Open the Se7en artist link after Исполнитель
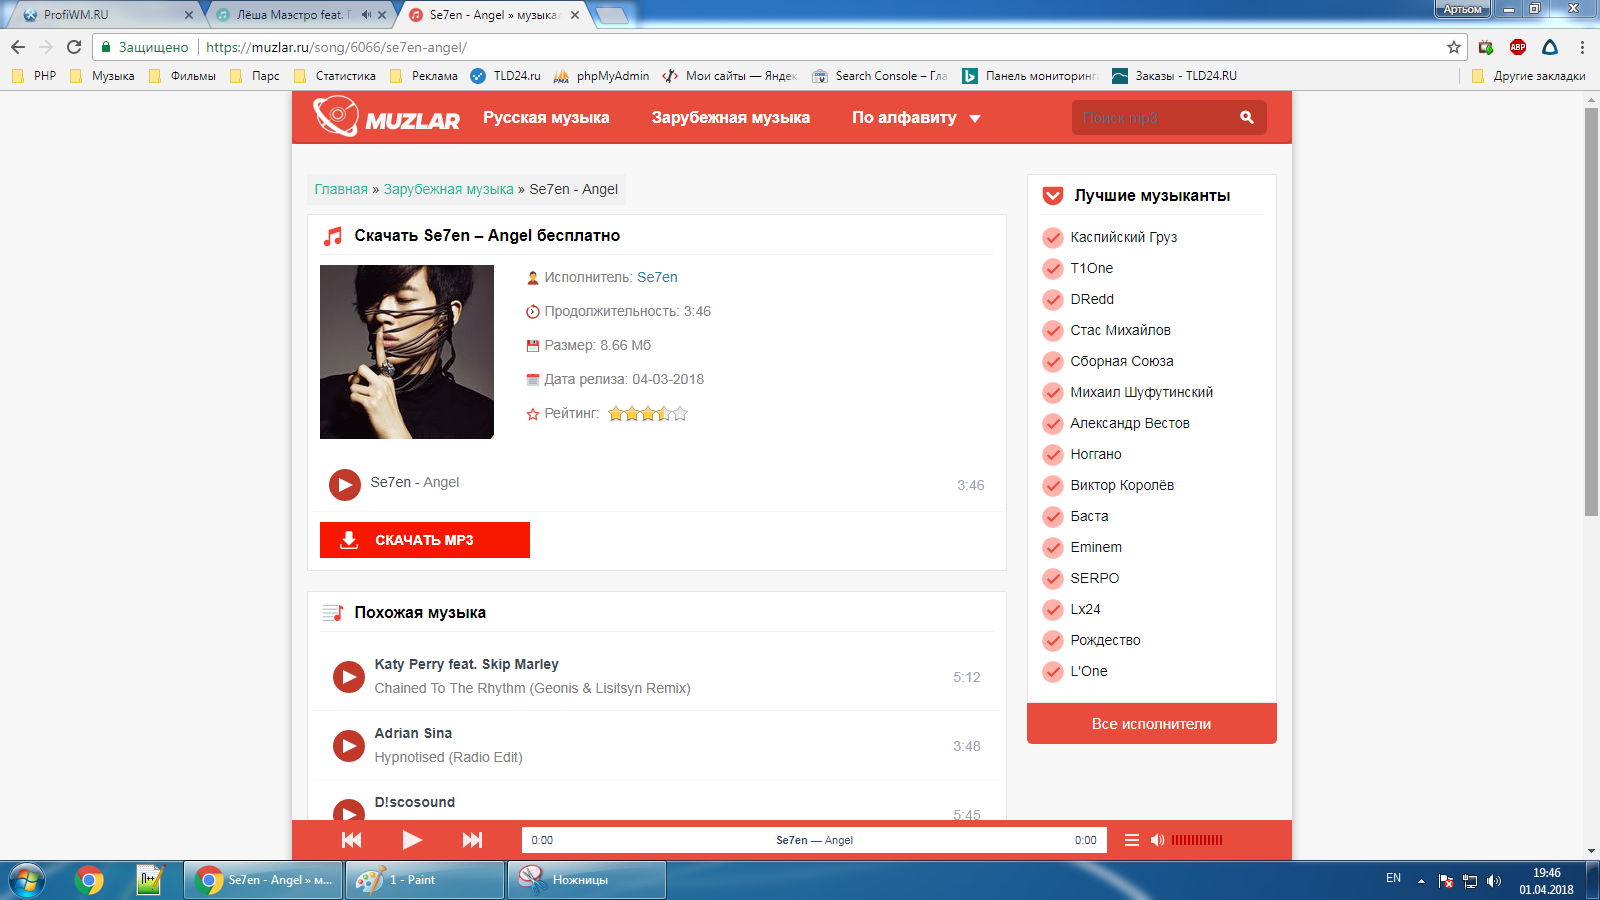This screenshot has height=900, width=1600. [x=657, y=277]
